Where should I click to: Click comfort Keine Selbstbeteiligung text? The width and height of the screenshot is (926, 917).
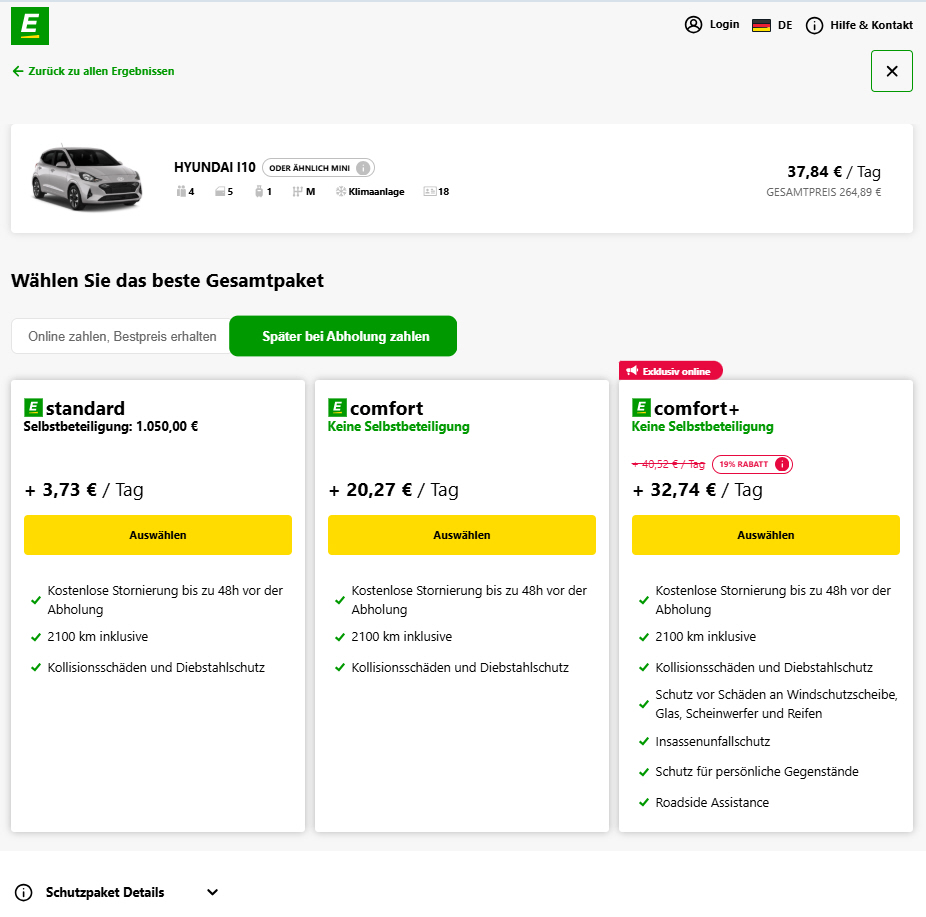click(x=399, y=426)
